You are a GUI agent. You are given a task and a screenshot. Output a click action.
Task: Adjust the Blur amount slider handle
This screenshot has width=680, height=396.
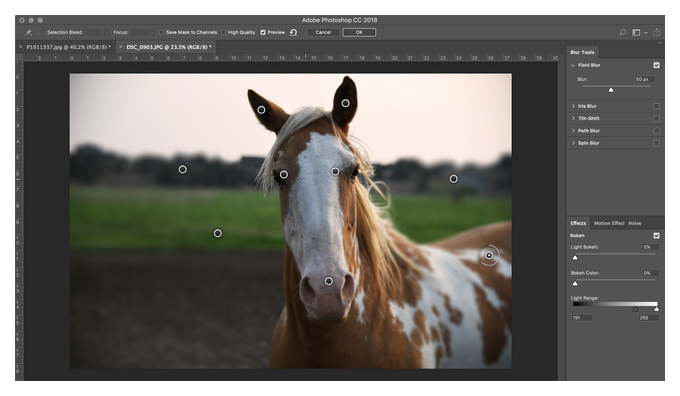[x=611, y=90]
